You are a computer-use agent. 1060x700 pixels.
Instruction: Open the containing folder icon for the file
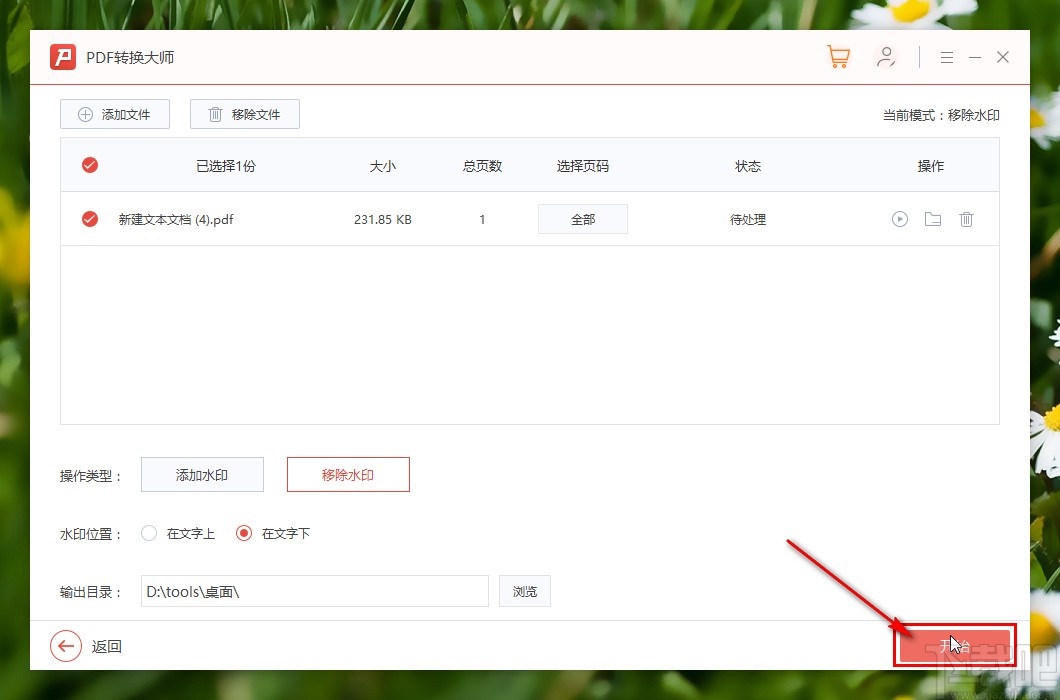932,219
